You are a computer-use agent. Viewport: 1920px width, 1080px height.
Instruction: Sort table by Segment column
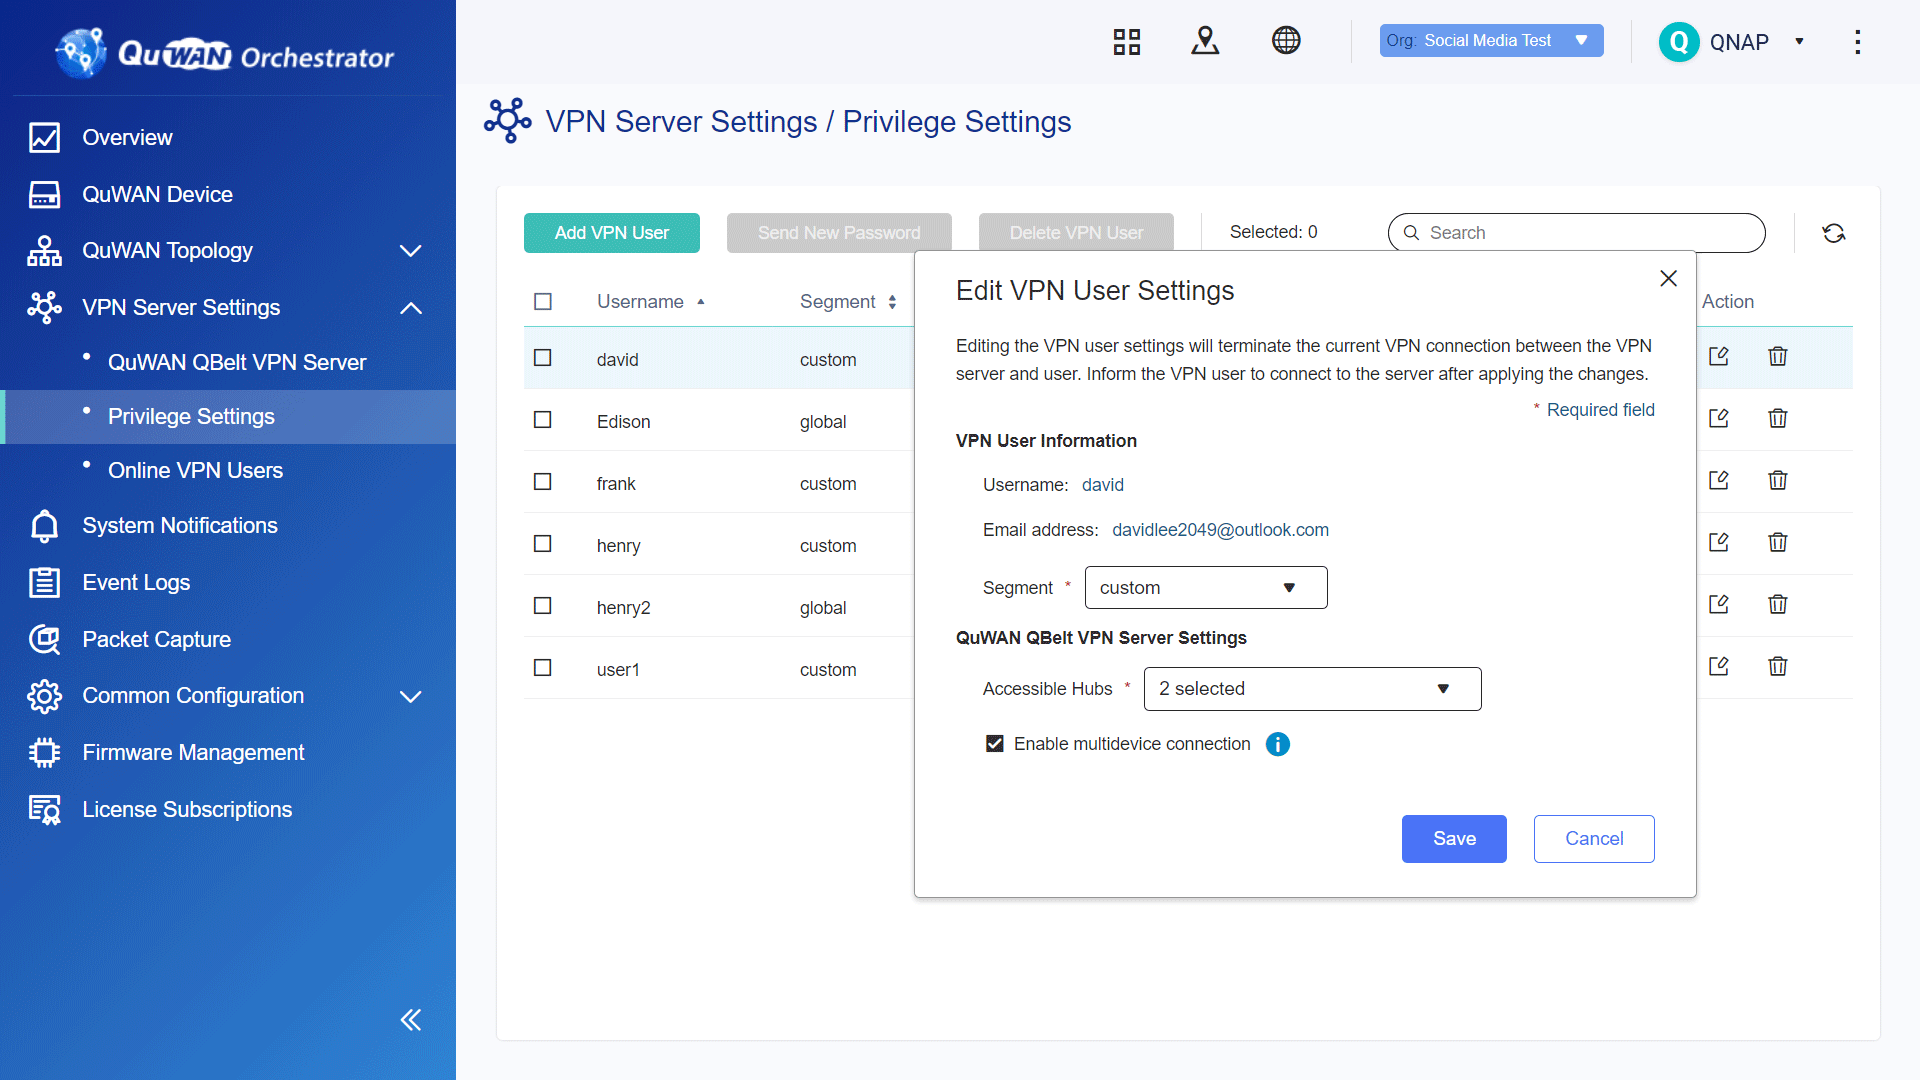[x=848, y=302]
